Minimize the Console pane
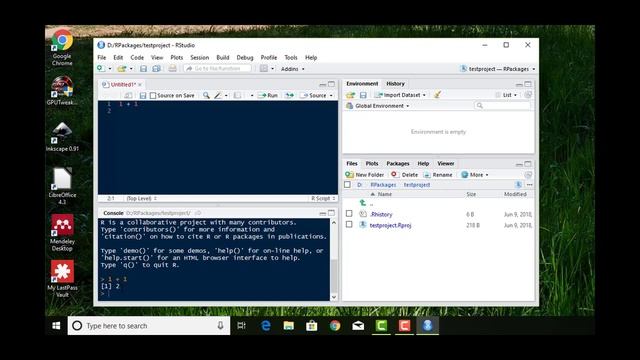640x360 pixels. [x=322, y=213]
